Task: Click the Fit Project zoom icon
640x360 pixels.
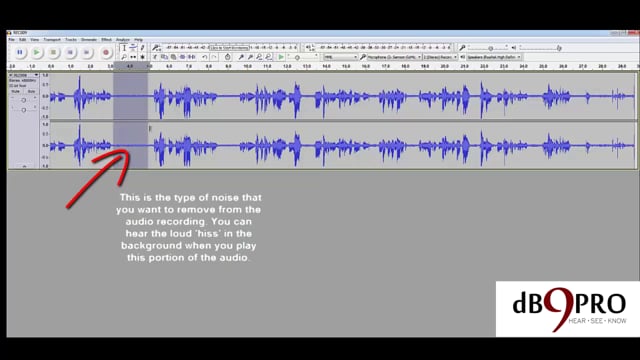Action: [268, 57]
